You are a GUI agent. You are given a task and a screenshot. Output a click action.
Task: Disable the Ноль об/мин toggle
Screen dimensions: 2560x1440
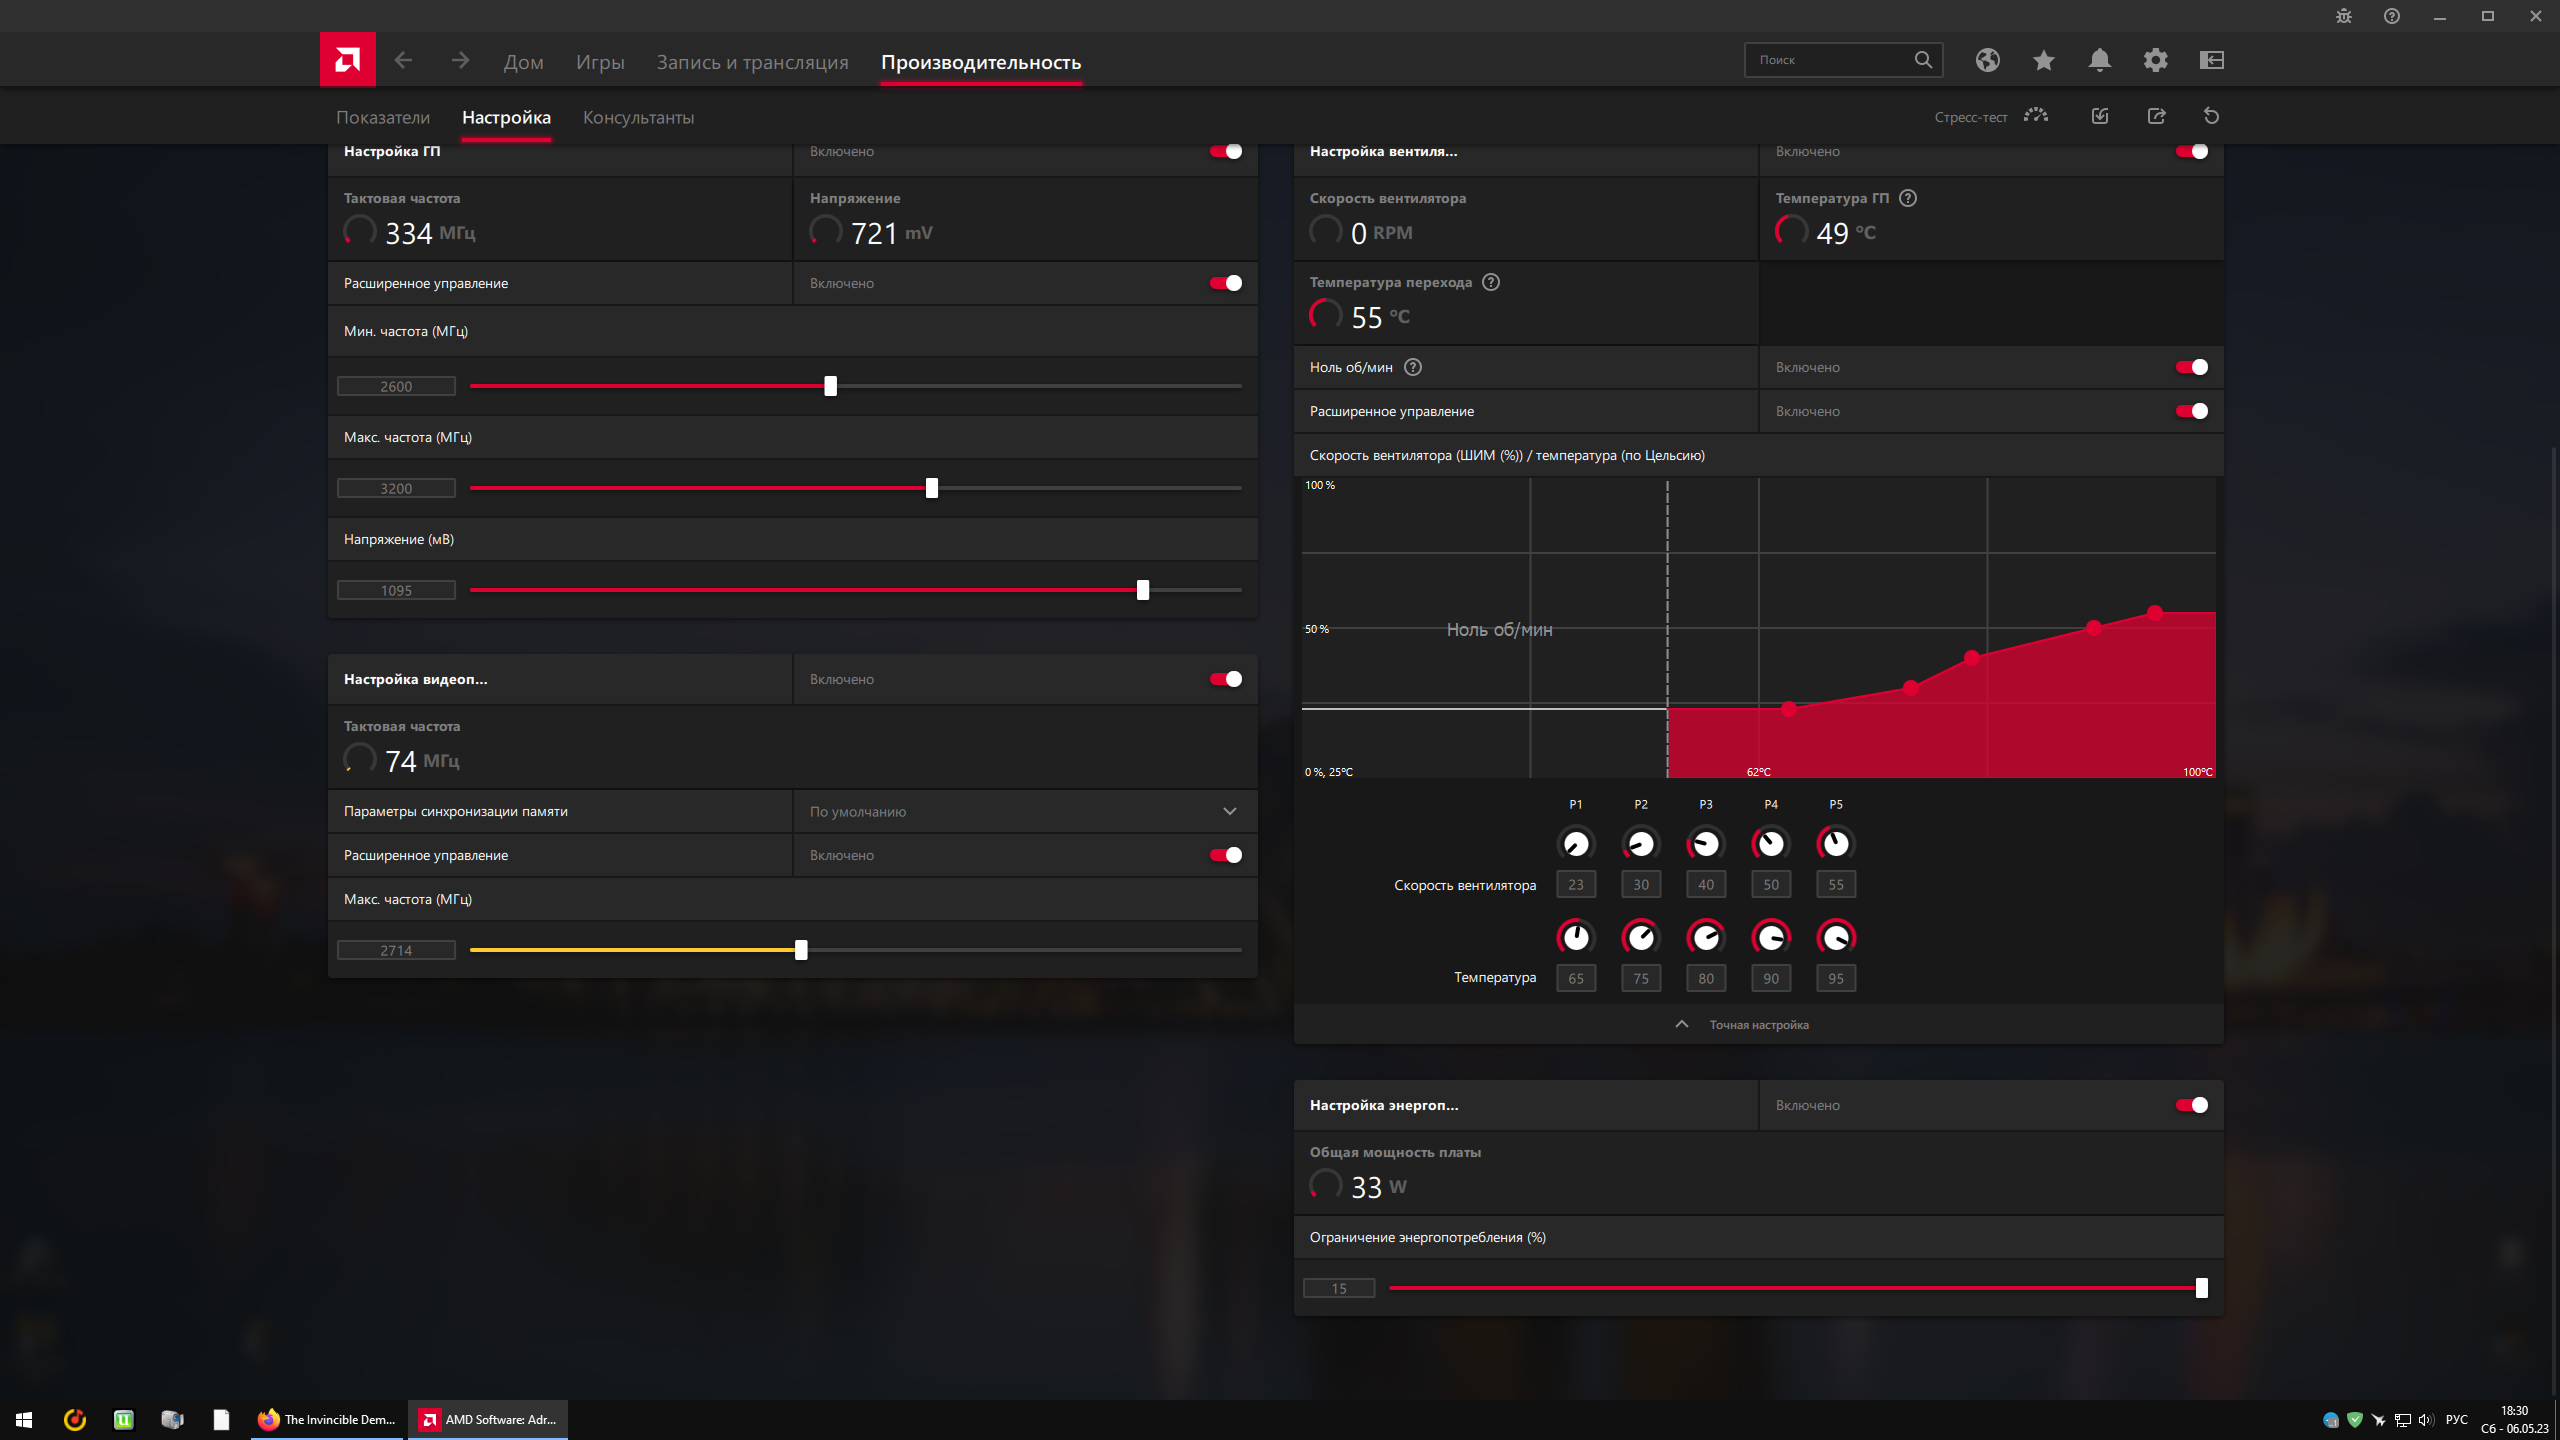point(2191,367)
